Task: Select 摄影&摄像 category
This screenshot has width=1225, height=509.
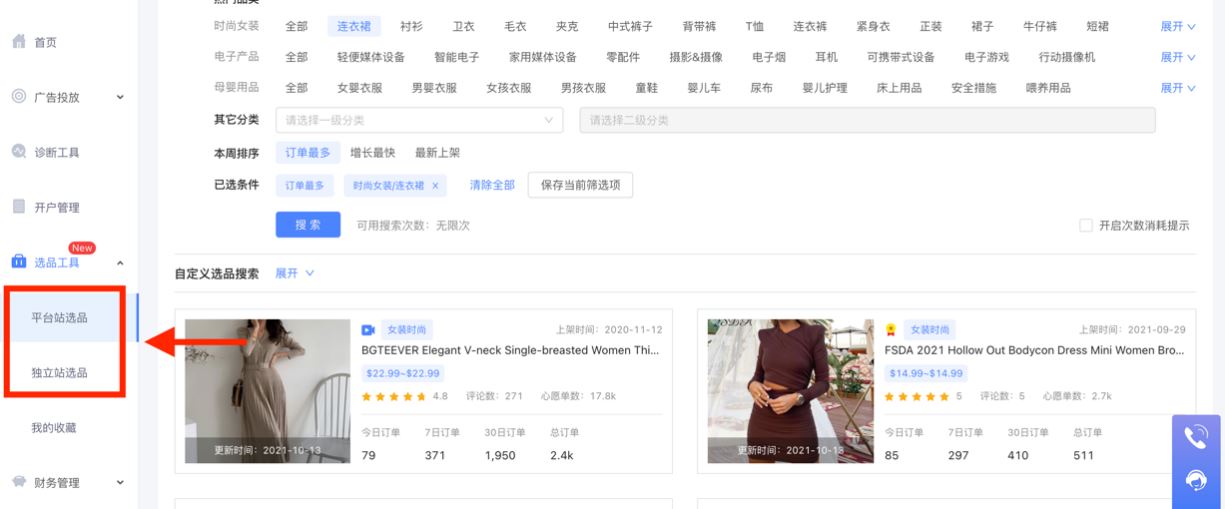Action: 696,57
